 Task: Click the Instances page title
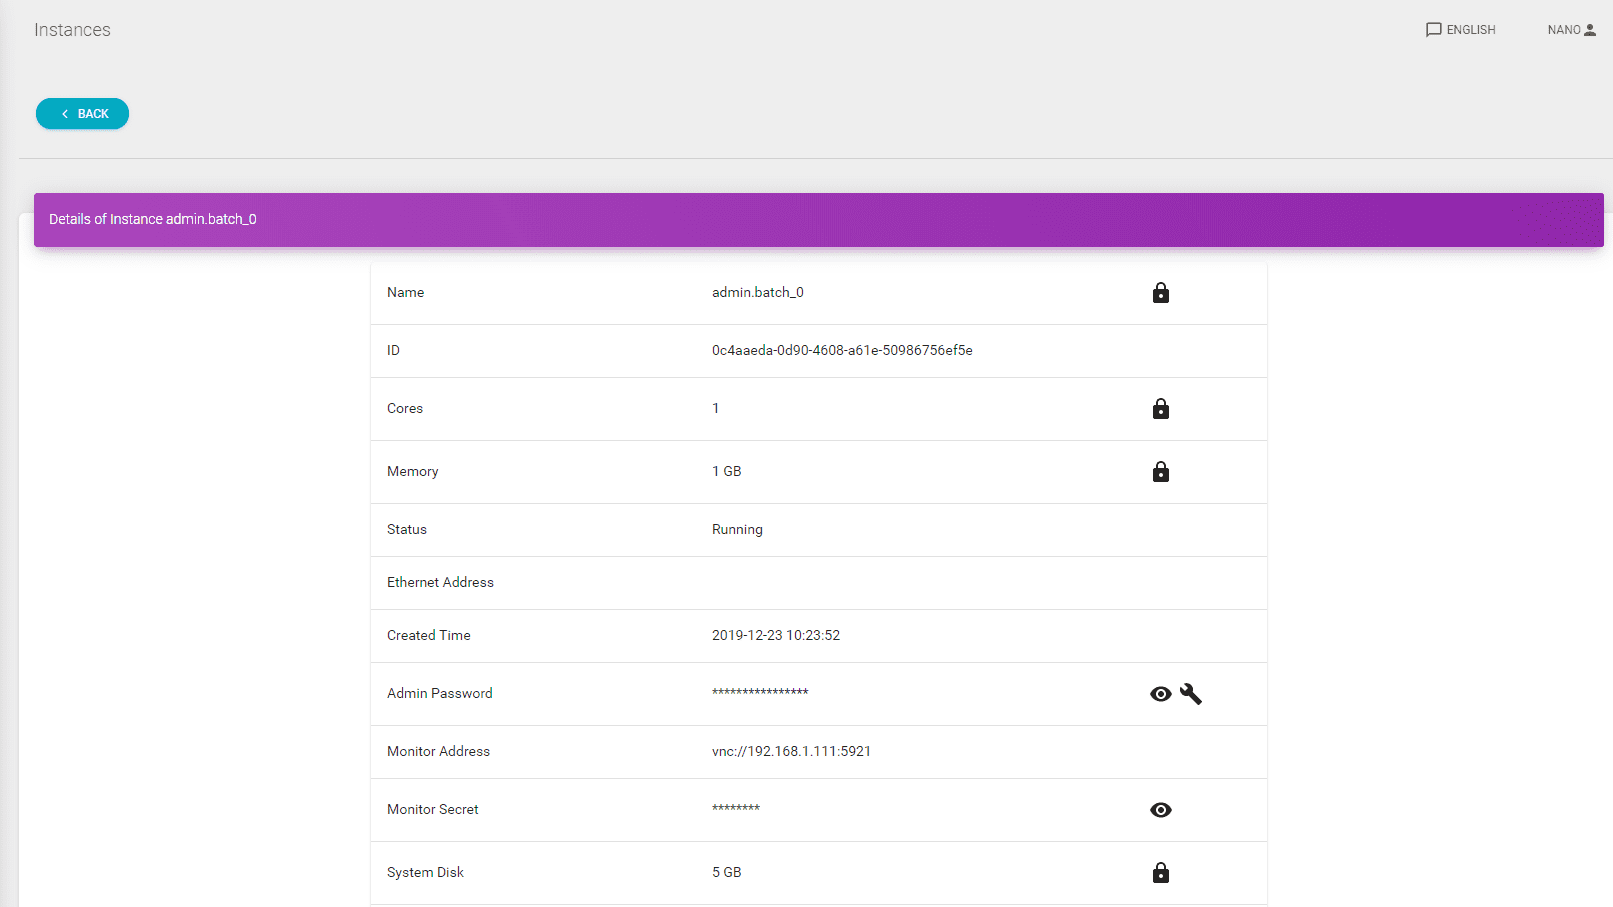(72, 30)
